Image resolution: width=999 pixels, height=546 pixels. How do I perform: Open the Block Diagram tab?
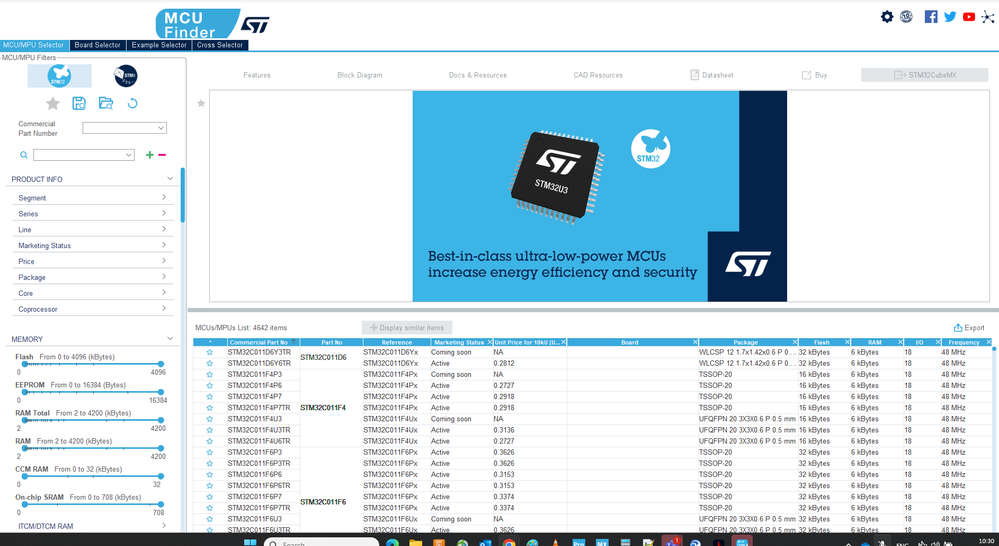(x=360, y=75)
